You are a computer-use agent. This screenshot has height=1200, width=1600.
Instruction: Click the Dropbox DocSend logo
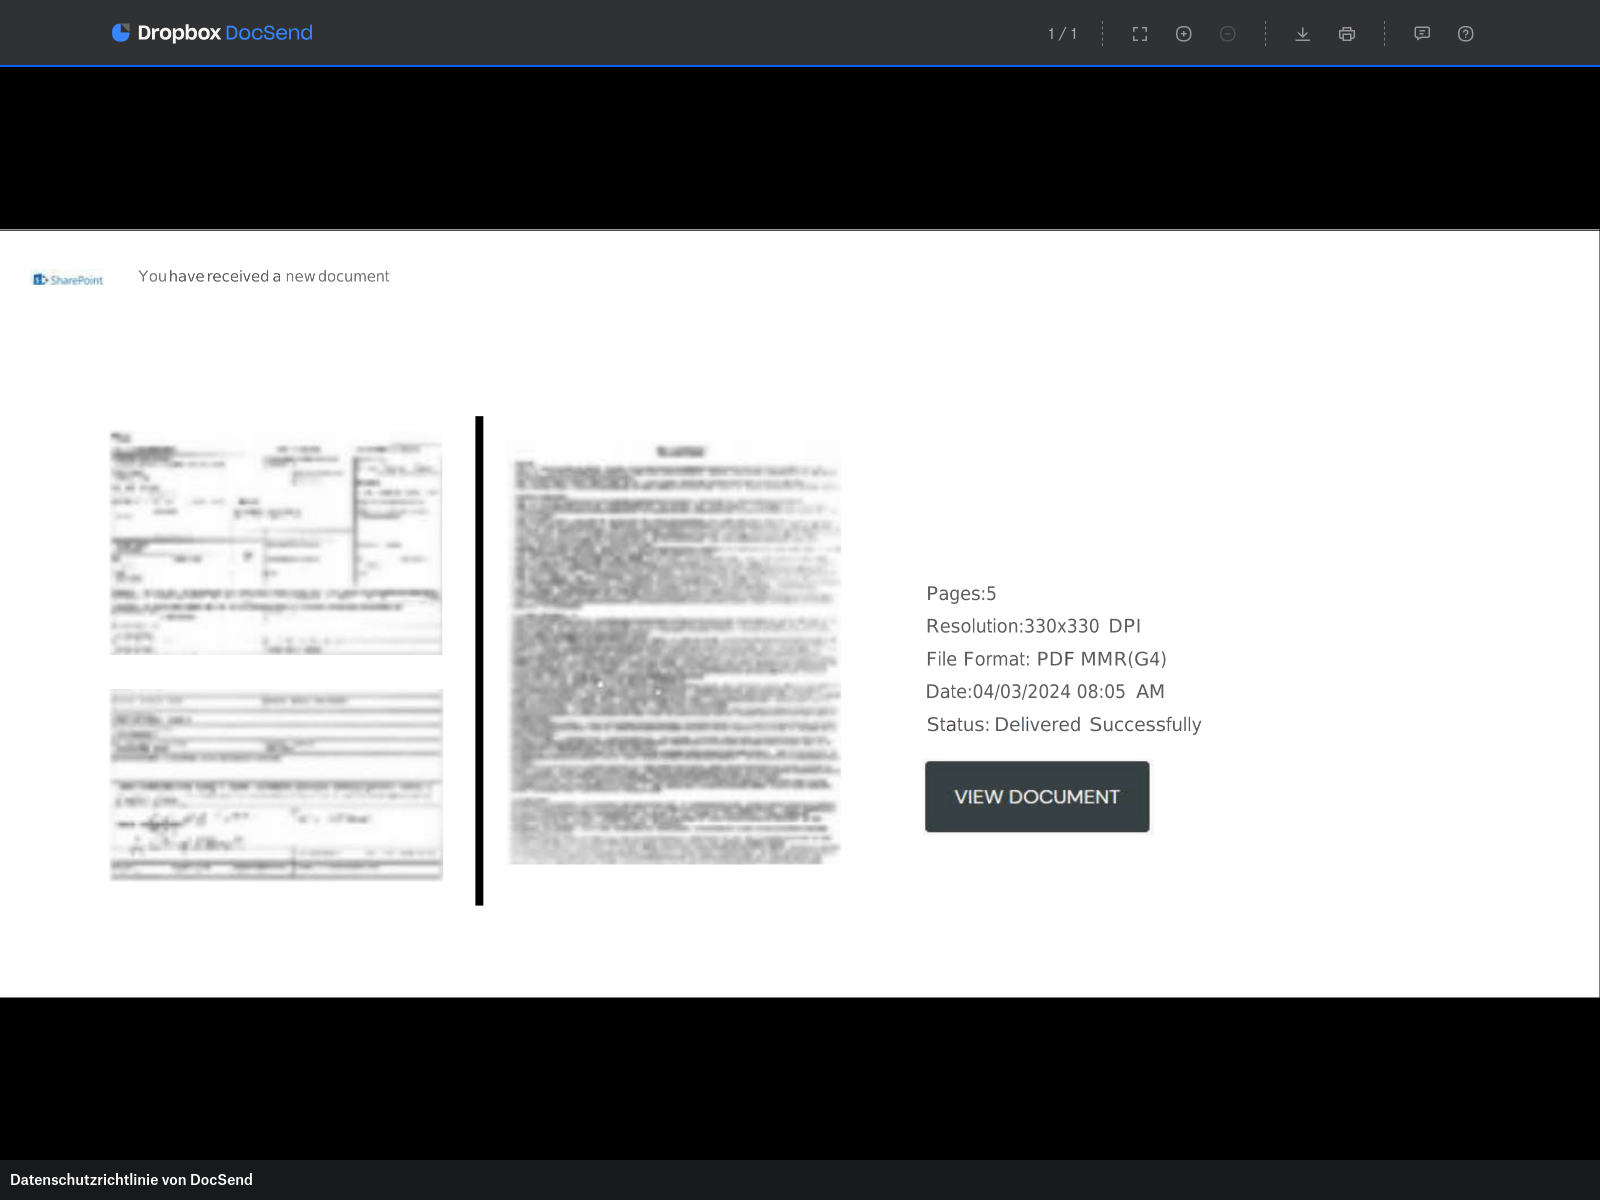[x=212, y=33]
